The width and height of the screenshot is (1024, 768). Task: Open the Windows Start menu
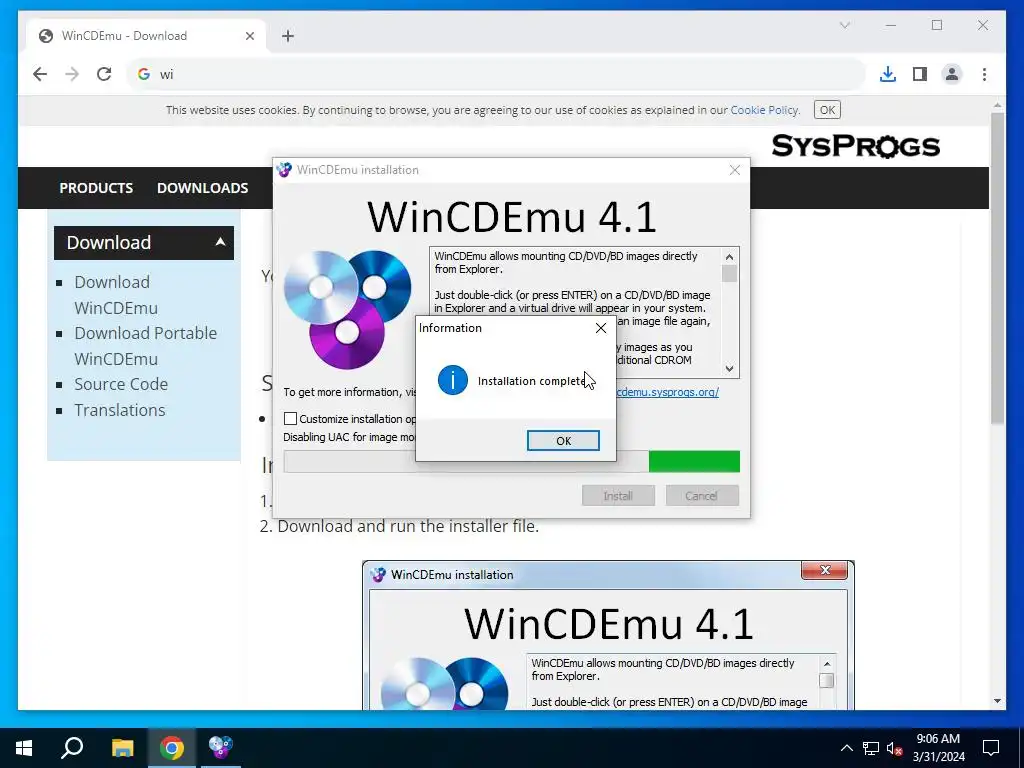tap(24, 748)
